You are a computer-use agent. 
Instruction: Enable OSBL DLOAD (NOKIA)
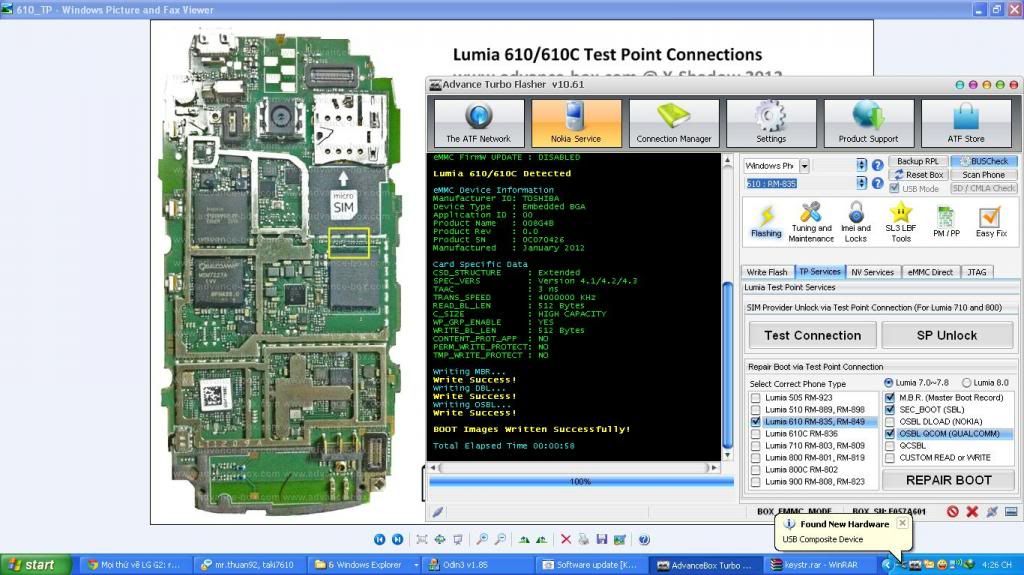coord(889,421)
